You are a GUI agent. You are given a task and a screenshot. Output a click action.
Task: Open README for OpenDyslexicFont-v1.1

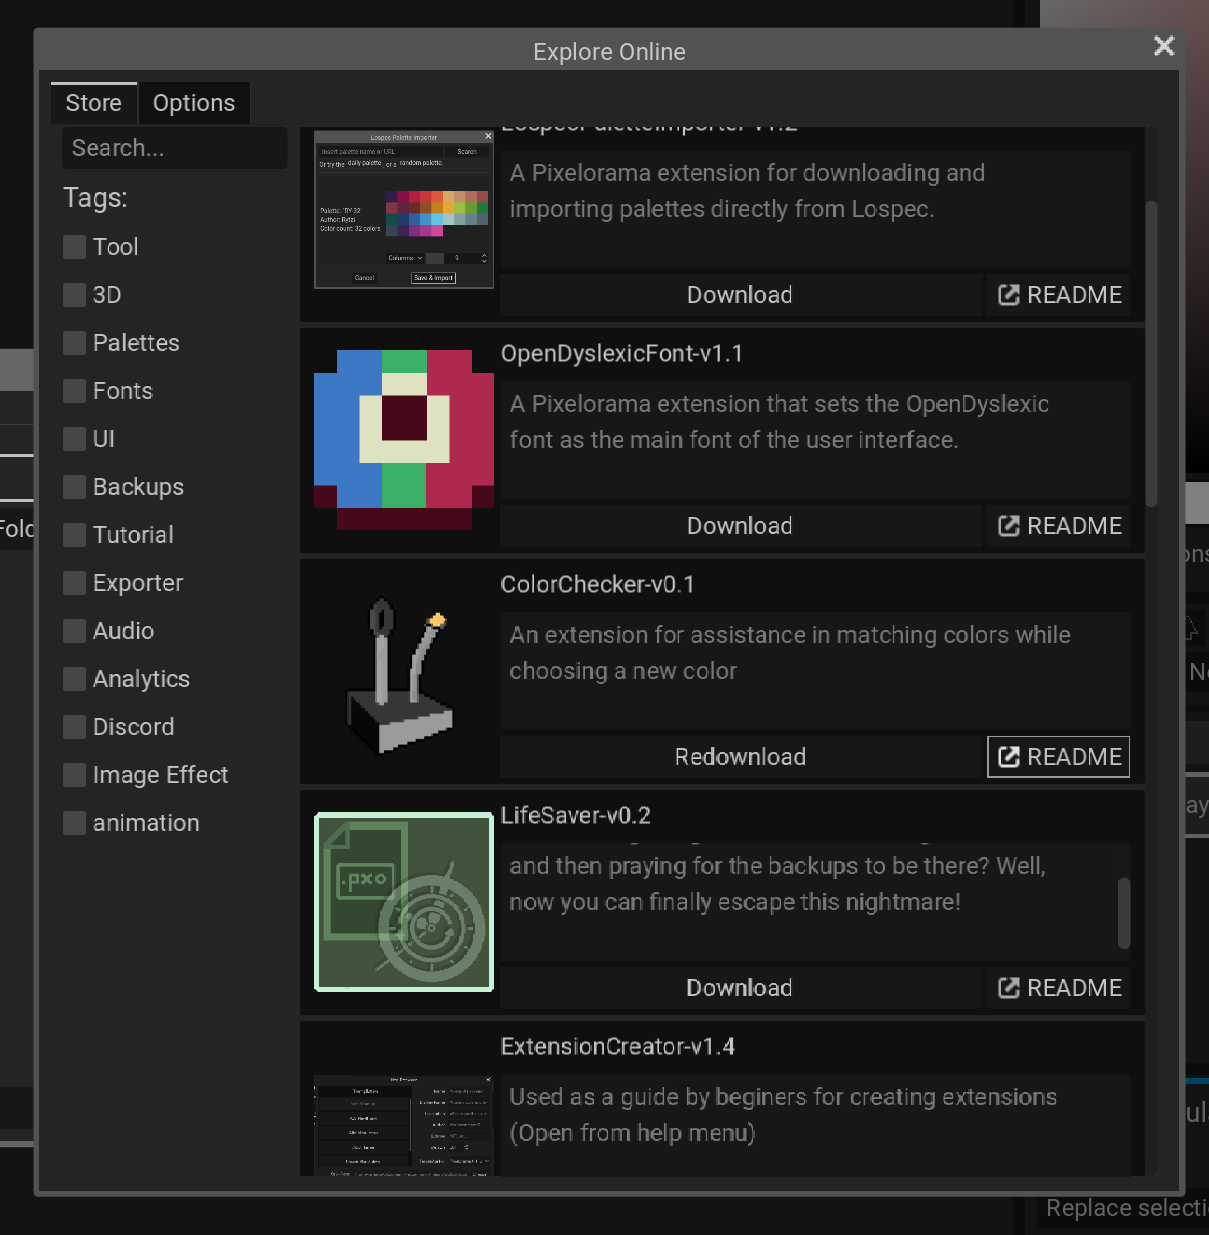1059,526
